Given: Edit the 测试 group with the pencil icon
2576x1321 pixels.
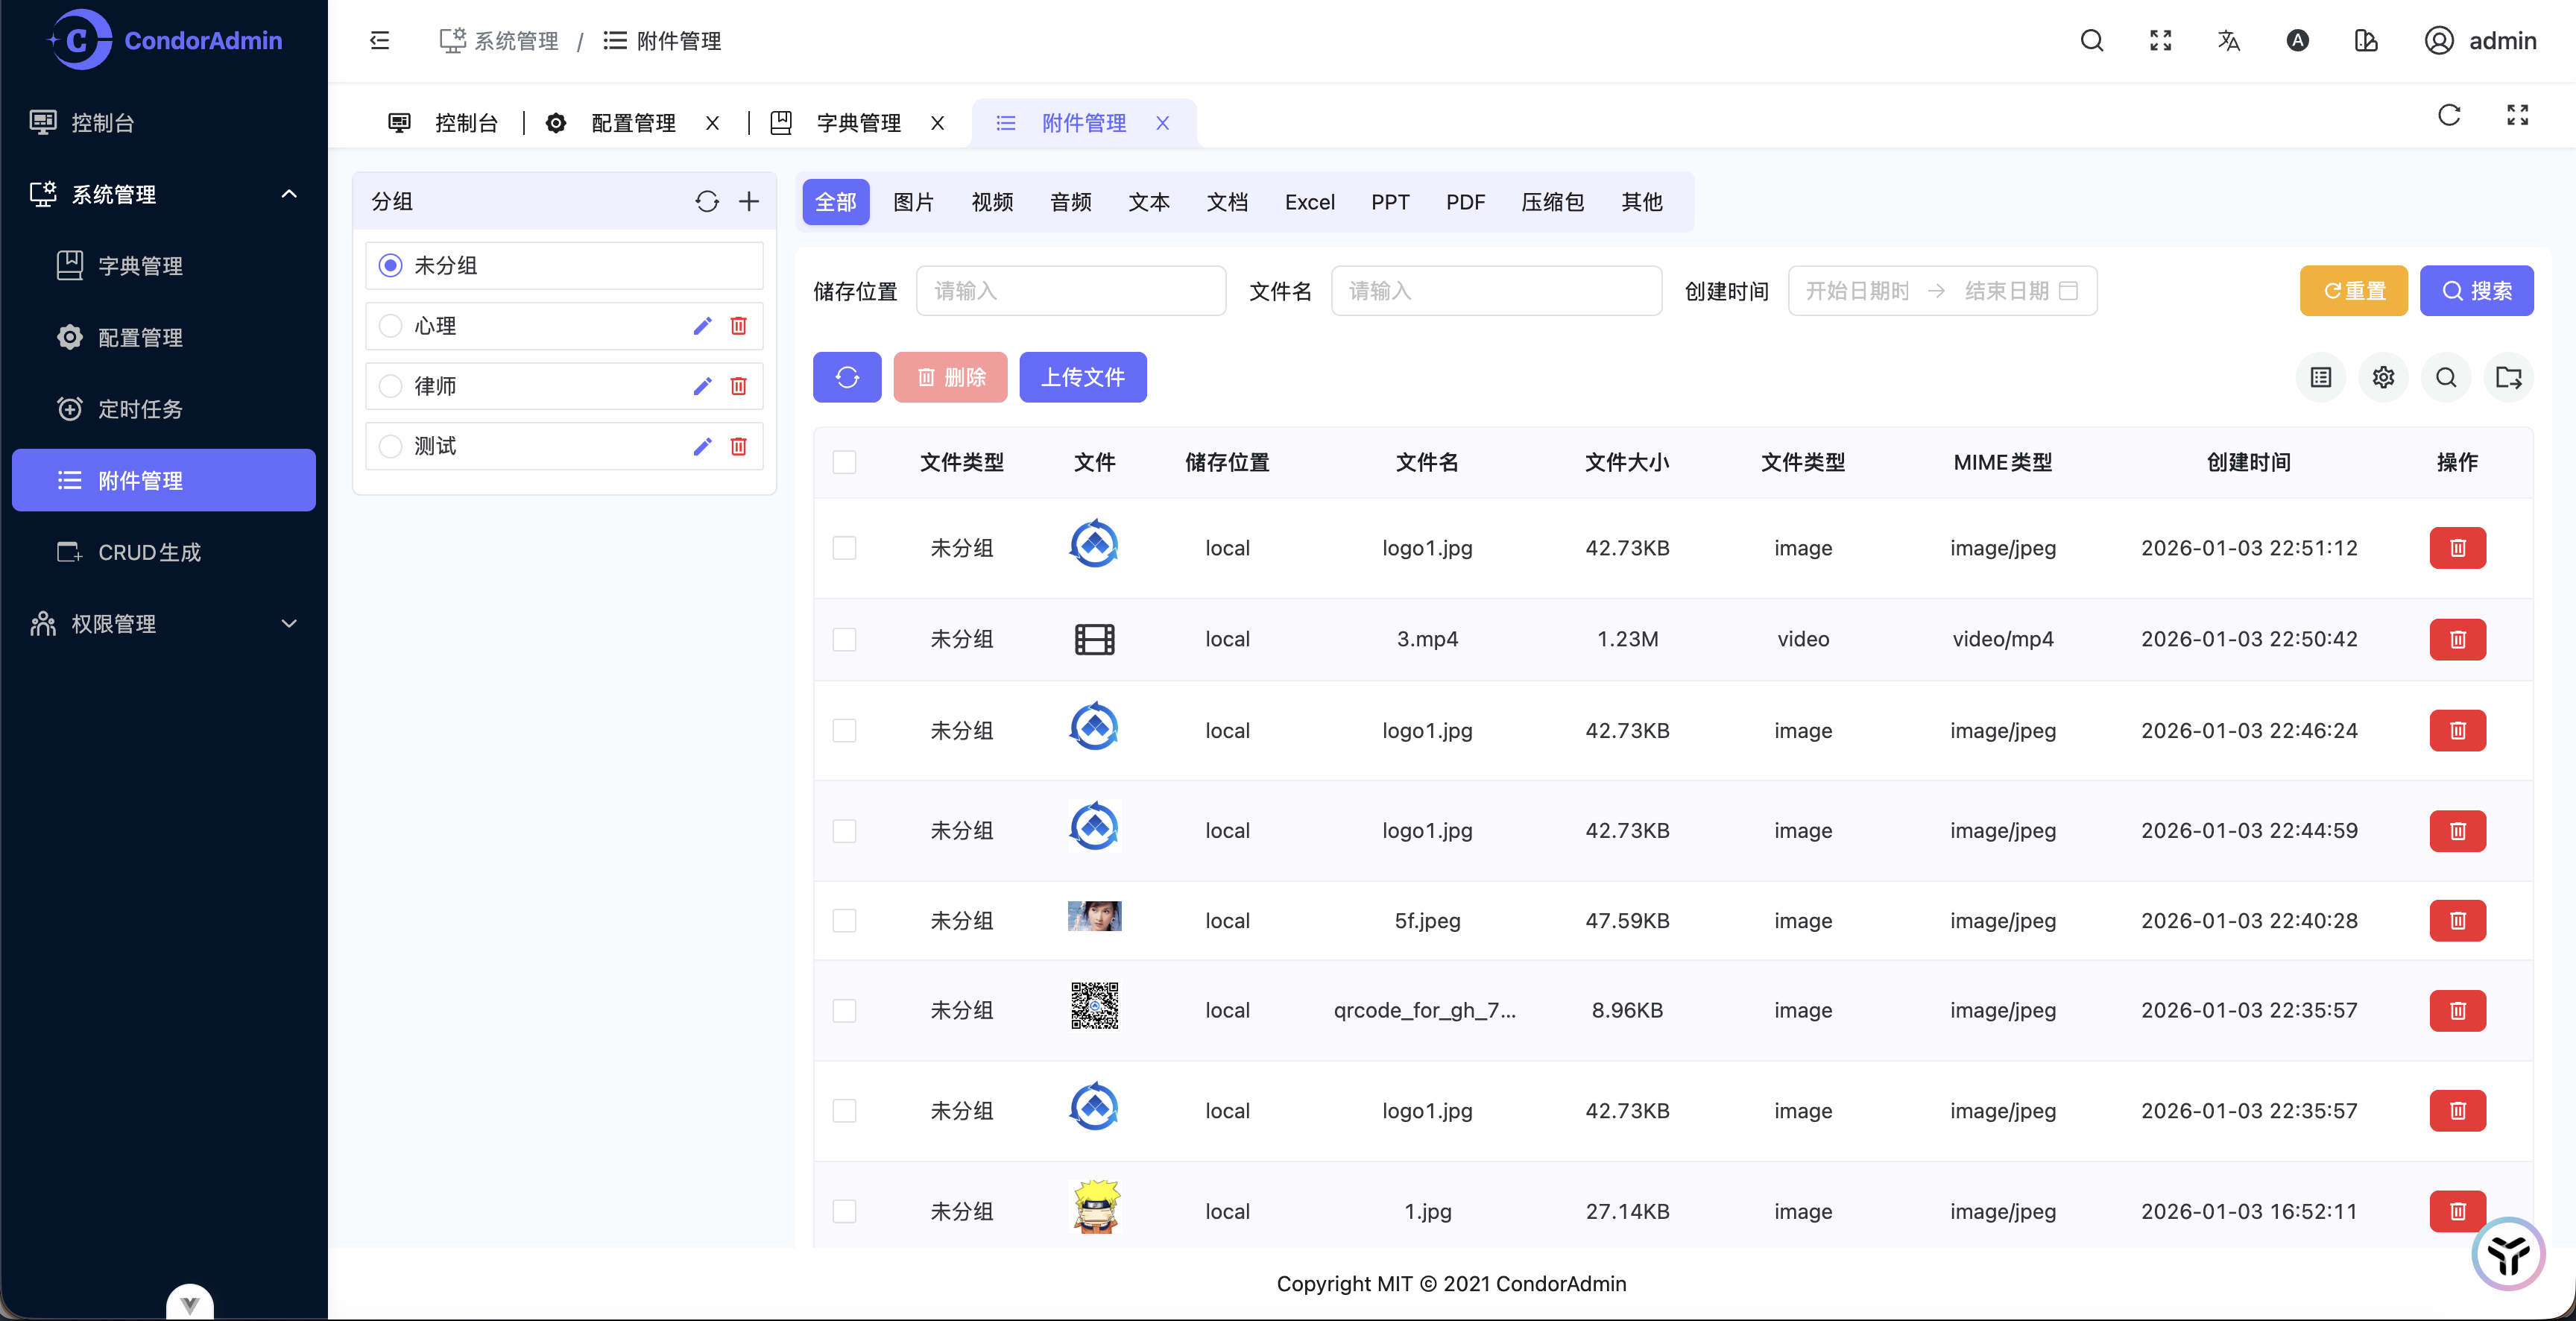Looking at the screenshot, I should pos(702,447).
